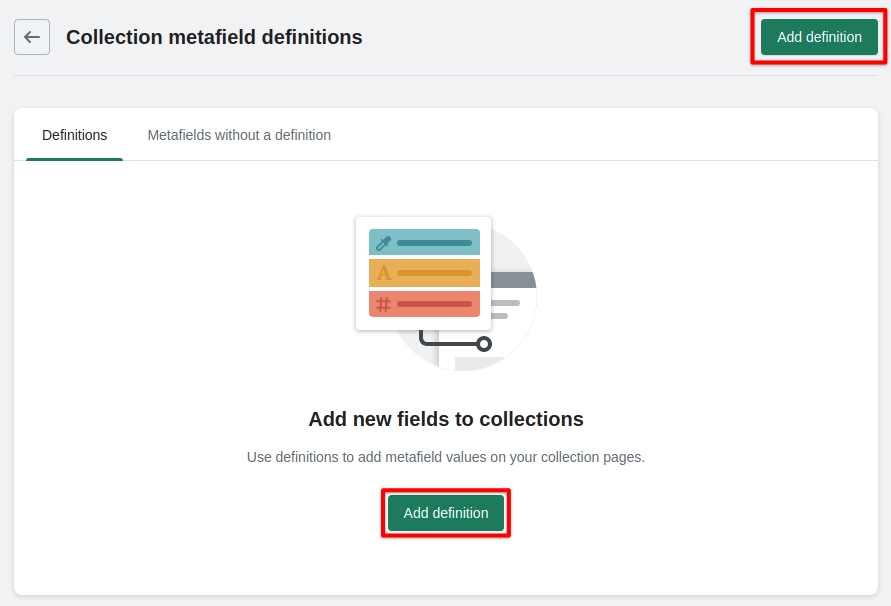Click the hash symbol icon in illustration
This screenshot has height=606, width=891.
click(383, 304)
